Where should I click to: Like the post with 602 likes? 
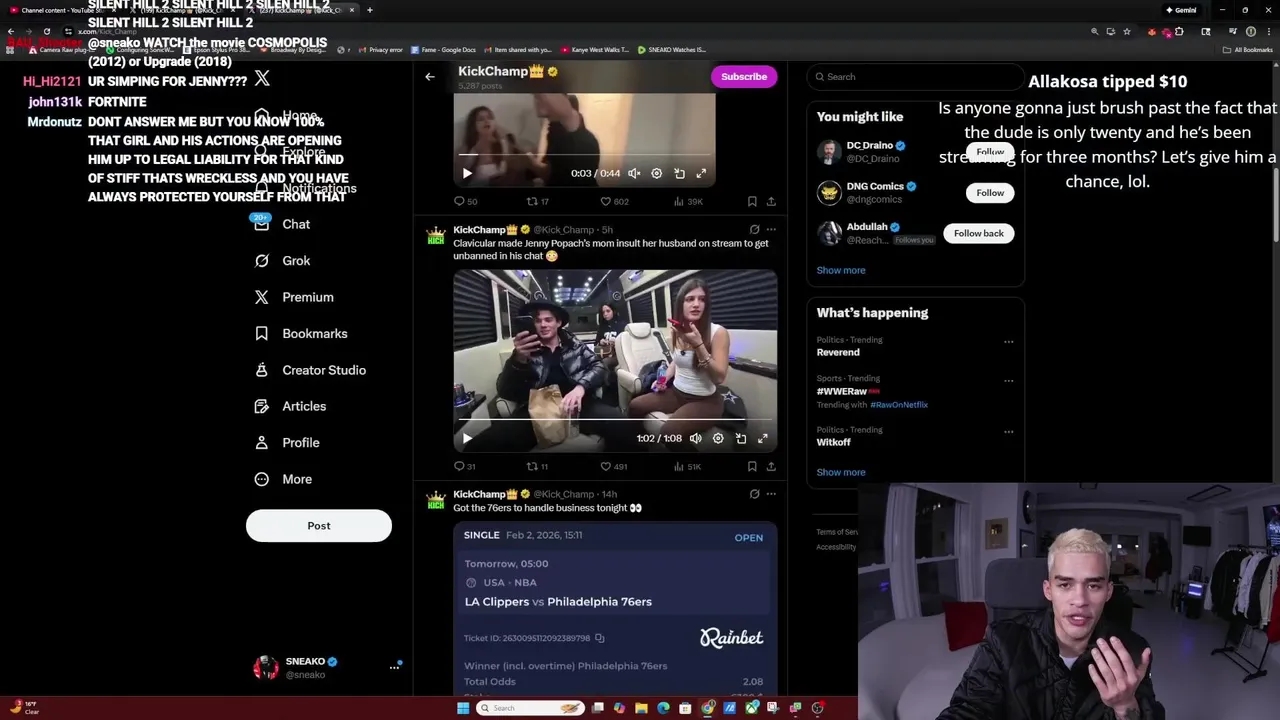click(x=614, y=201)
